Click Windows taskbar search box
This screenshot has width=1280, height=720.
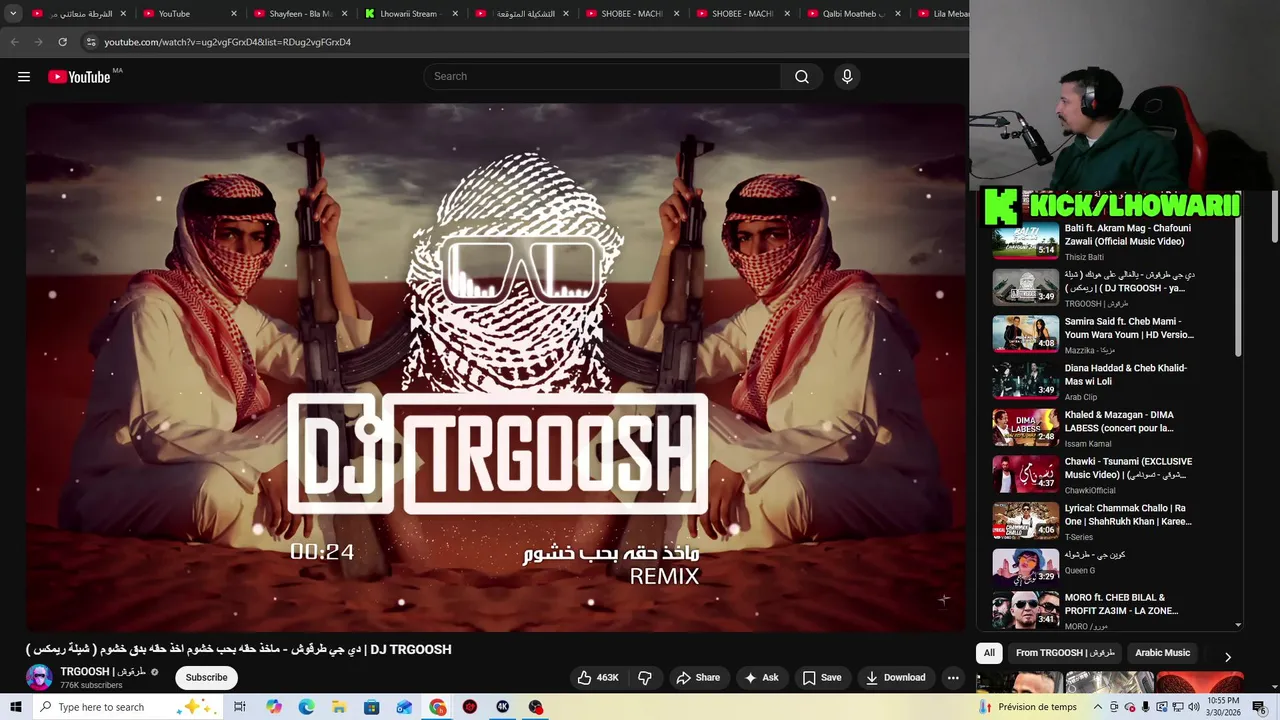(129, 707)
